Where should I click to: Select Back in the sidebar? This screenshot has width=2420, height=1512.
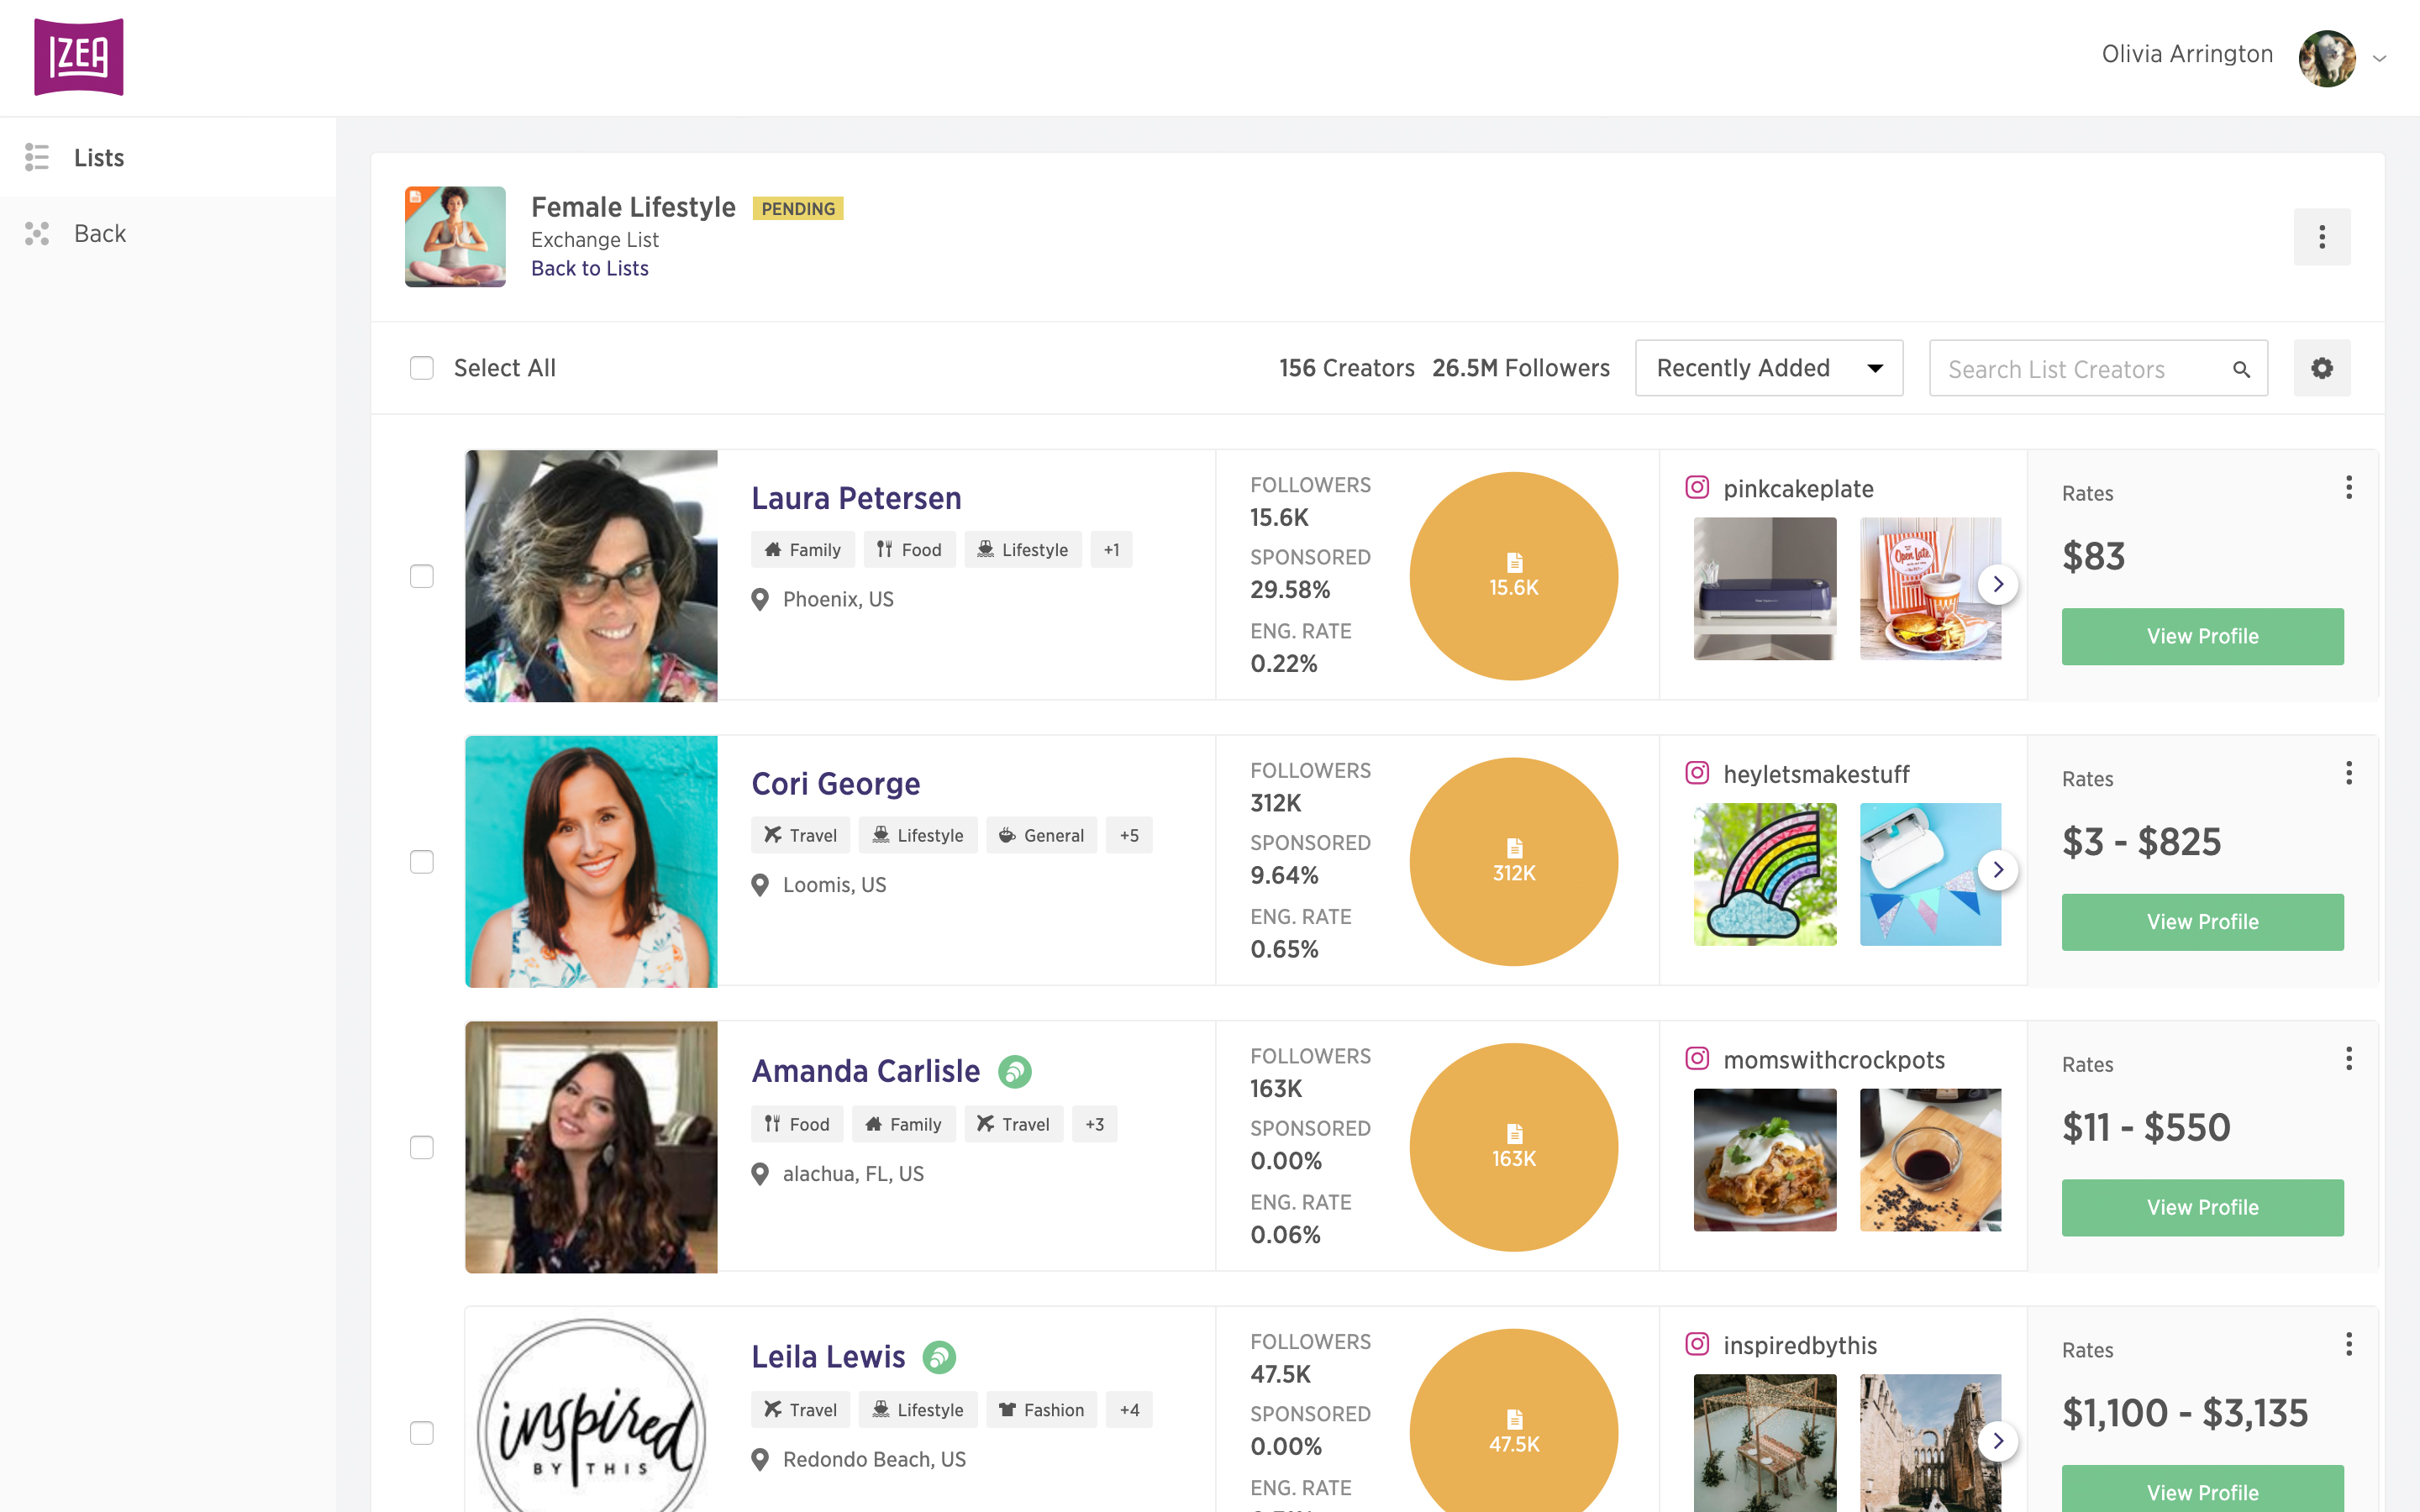[99, 233]
